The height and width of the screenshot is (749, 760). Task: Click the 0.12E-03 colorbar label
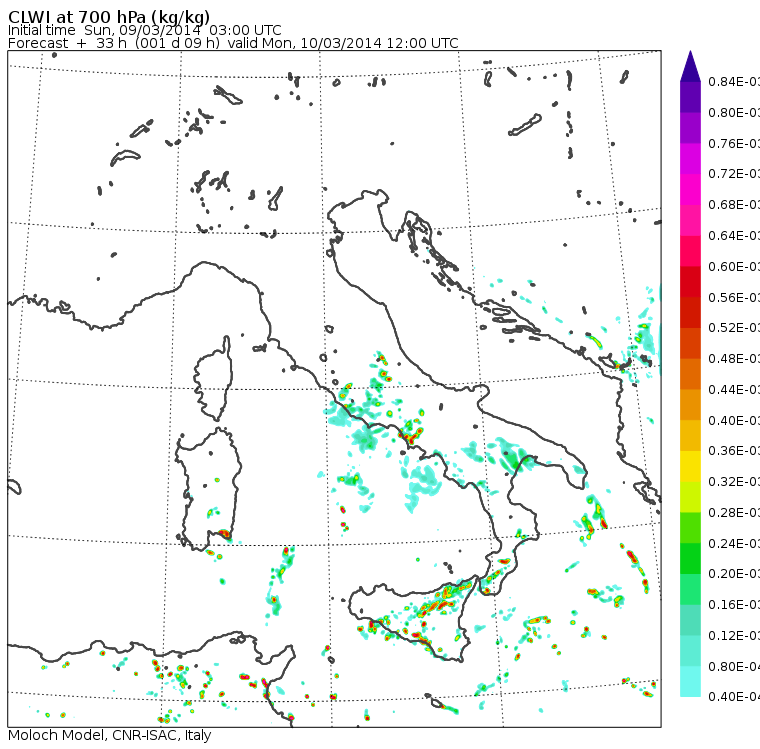[x=734, y=635]
